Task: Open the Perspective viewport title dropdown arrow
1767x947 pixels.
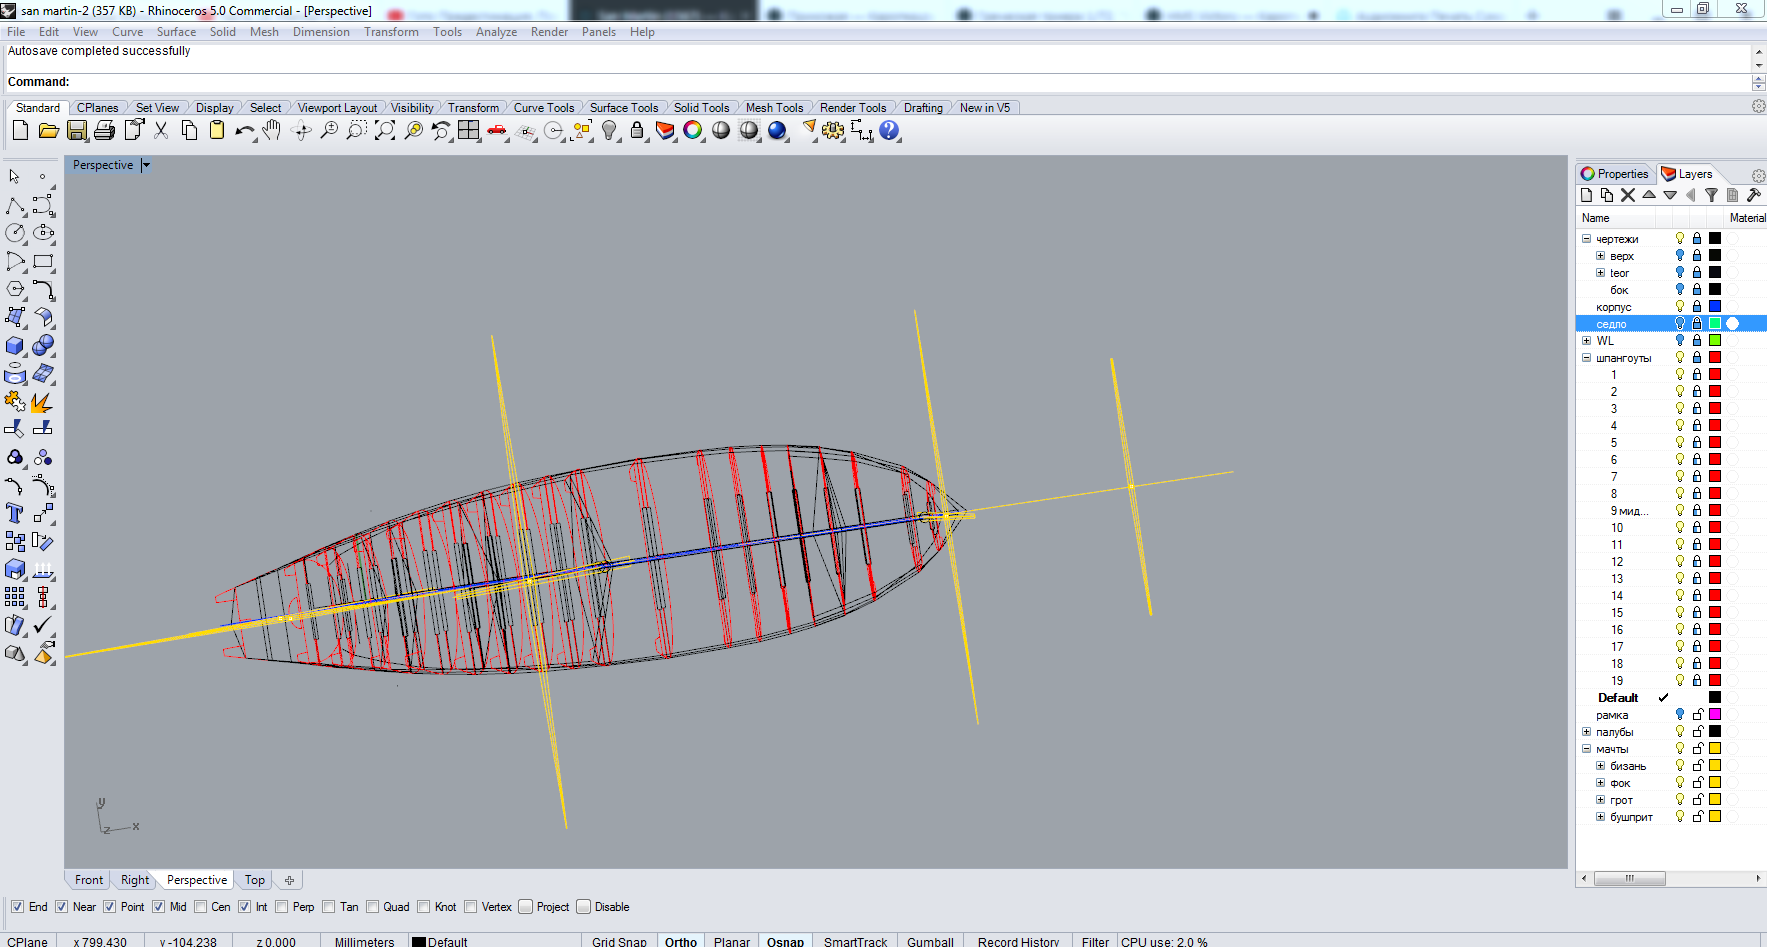Action: tap(146, 165)
